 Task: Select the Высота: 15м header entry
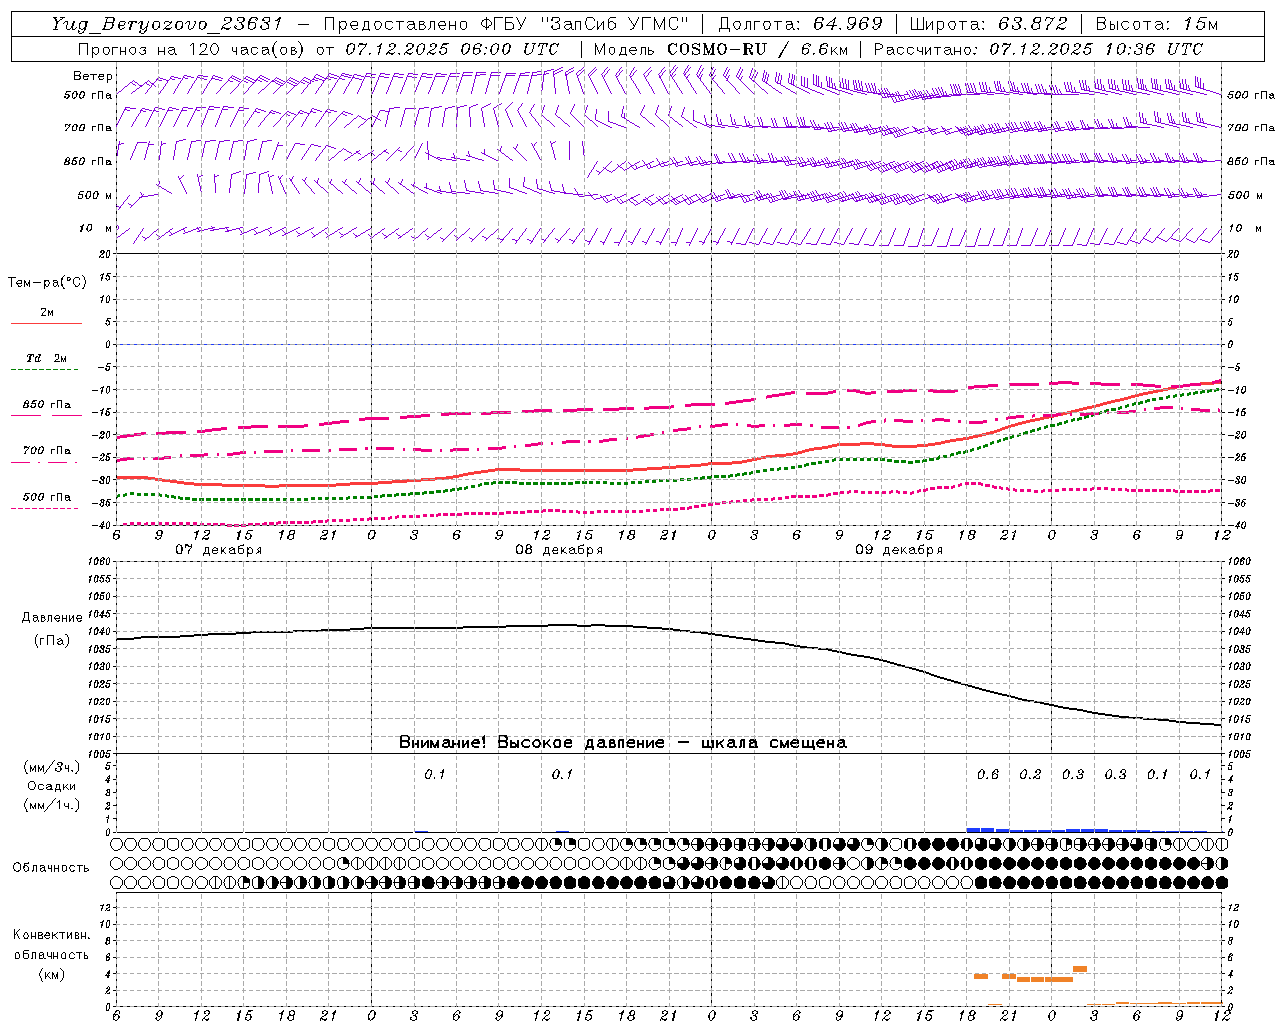click(x=1157, y=24)
